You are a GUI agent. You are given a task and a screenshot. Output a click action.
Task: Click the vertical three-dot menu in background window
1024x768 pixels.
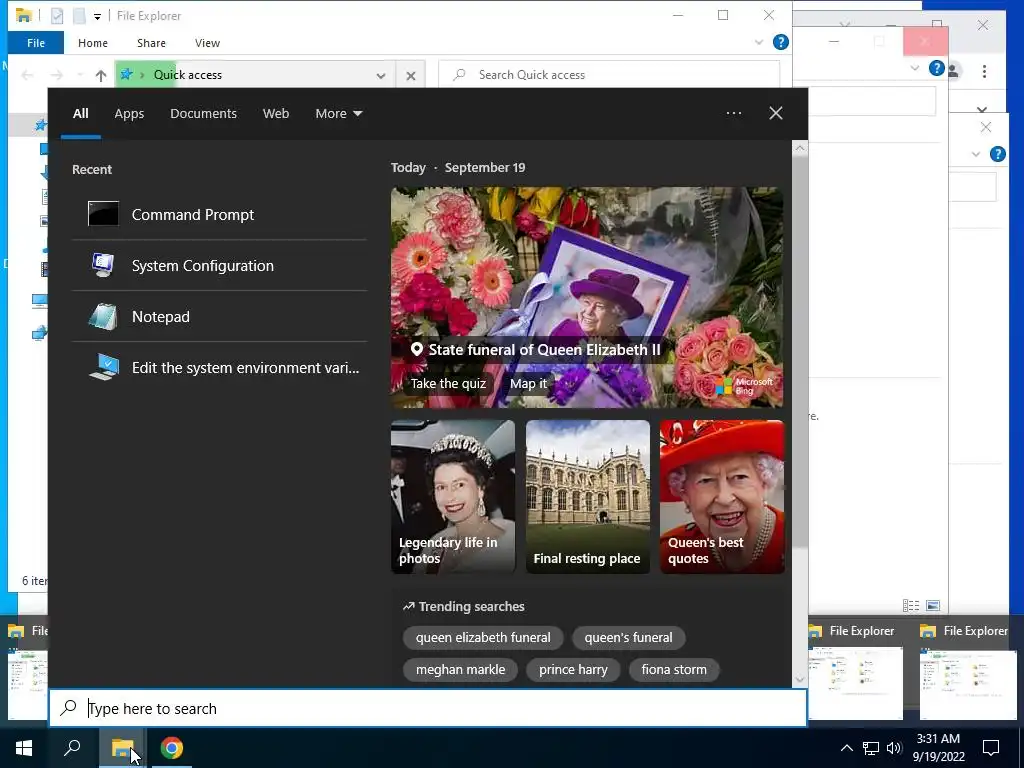click(984, 71)
